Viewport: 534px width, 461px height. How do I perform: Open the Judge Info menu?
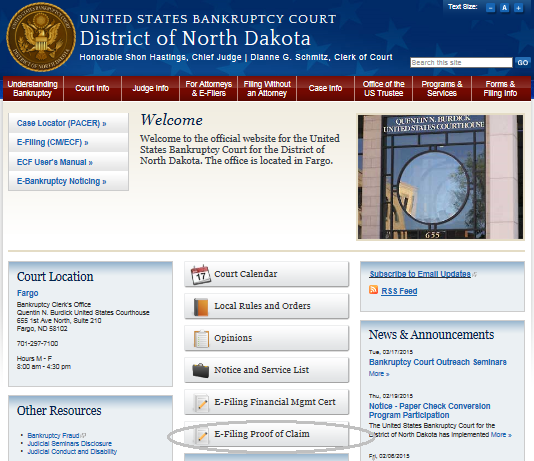coord(151,89)
